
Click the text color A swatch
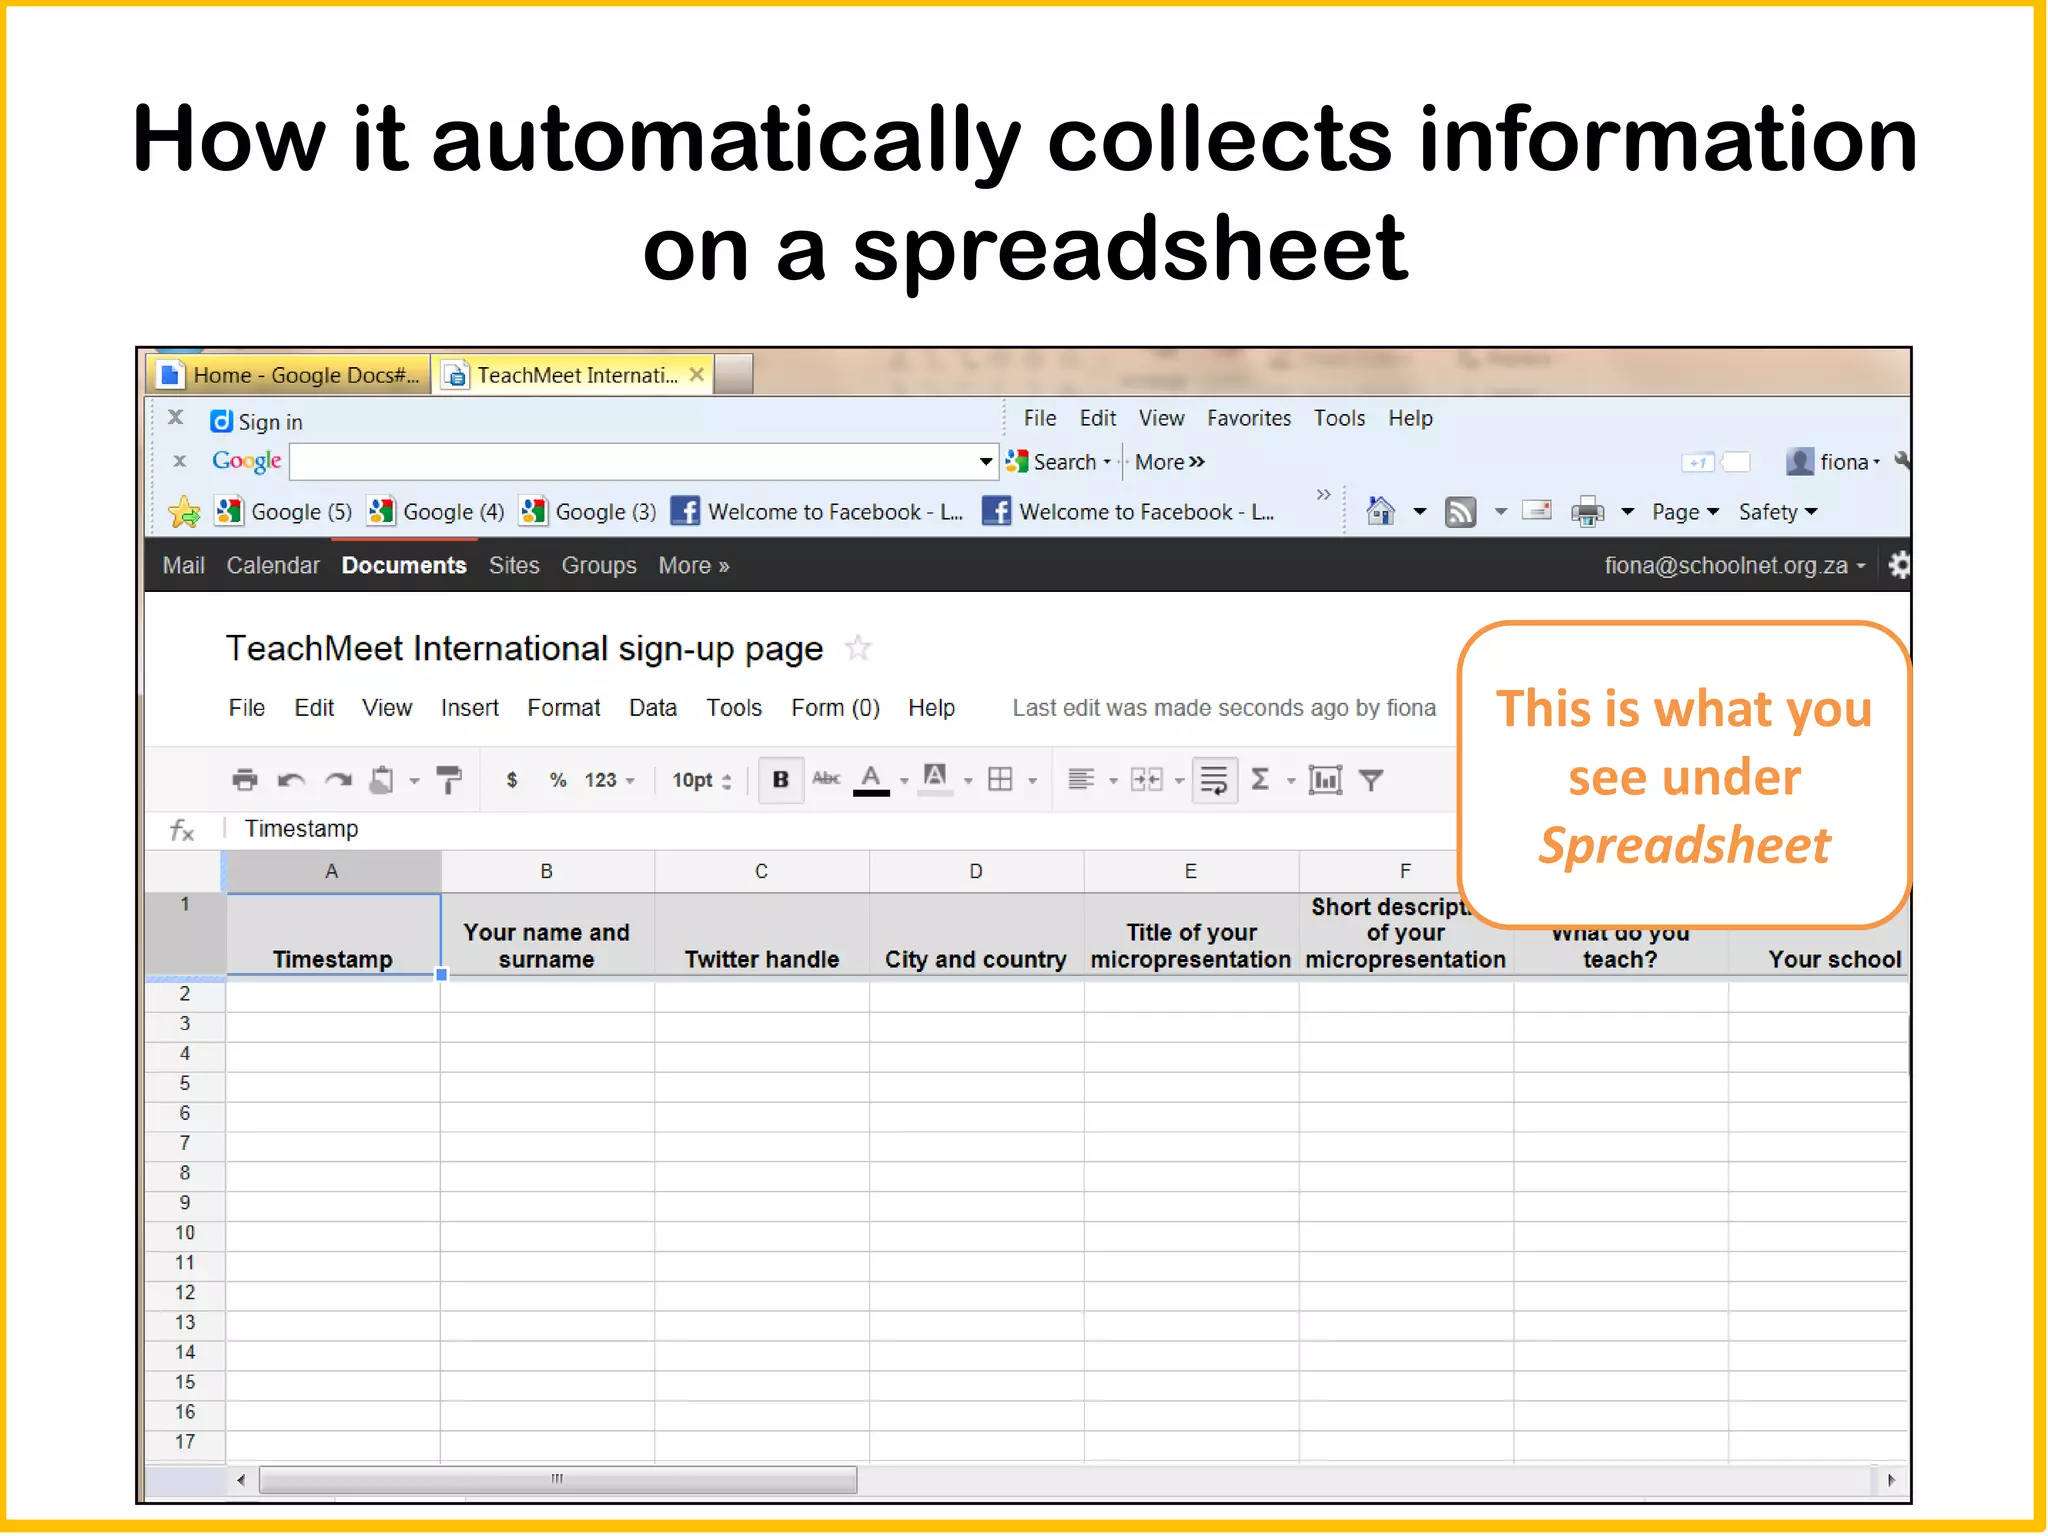coord(871,780)
